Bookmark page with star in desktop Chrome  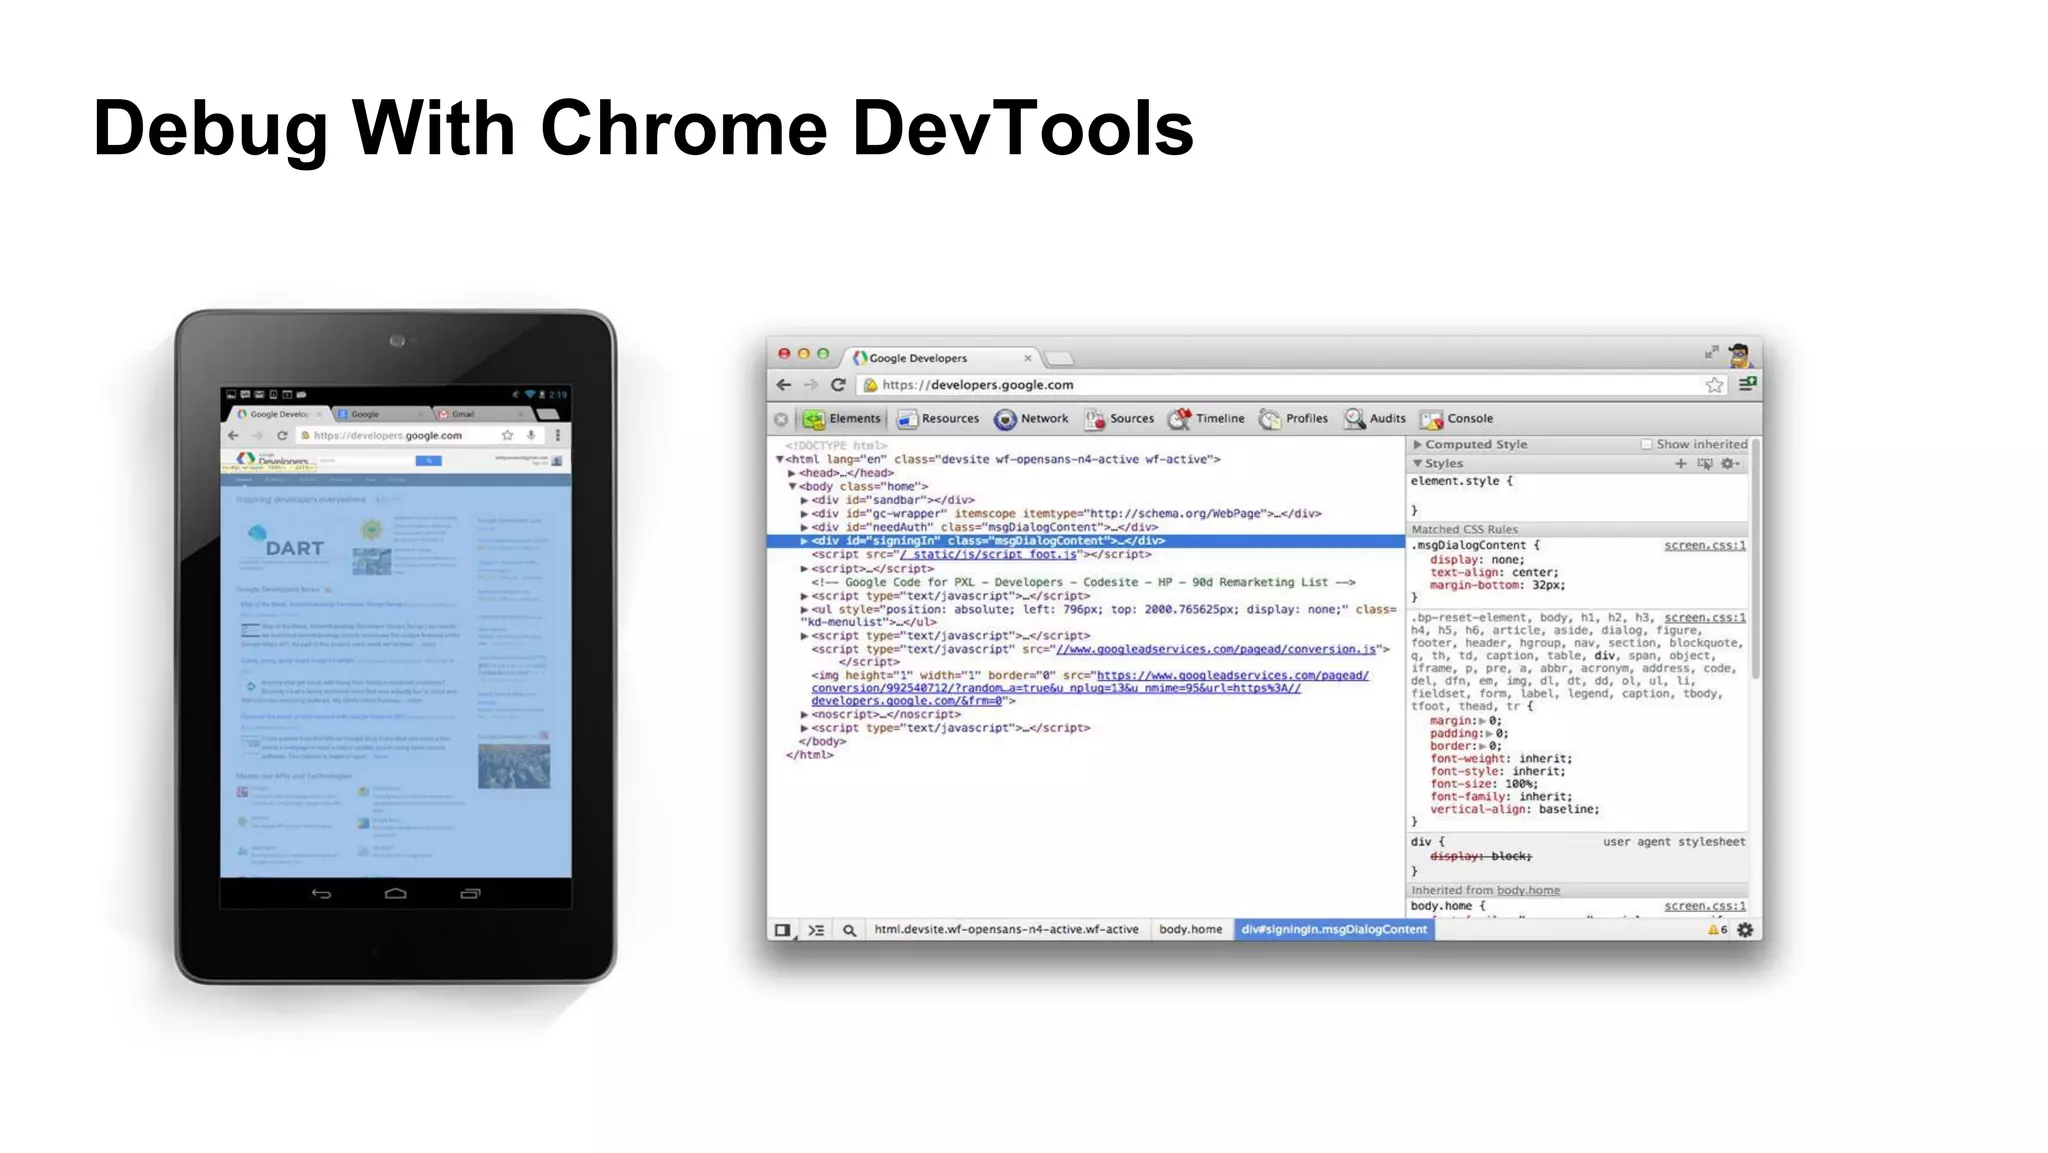pos(1714,385)
